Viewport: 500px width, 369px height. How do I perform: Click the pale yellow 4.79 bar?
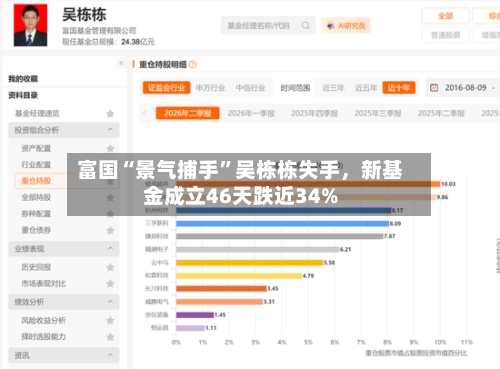tap(239, 276)
